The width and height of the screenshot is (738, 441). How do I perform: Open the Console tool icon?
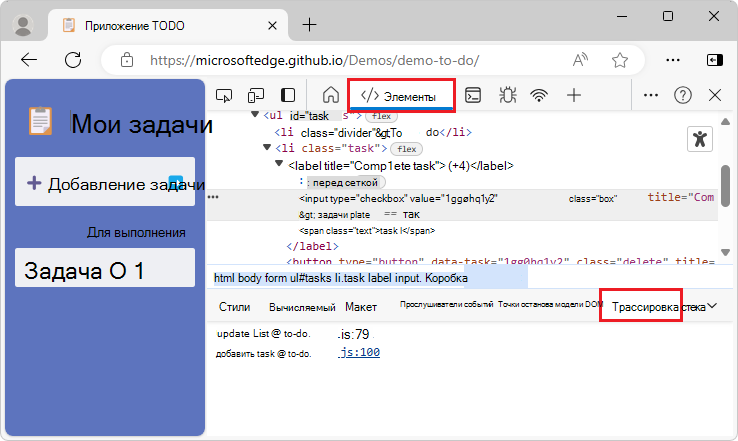[473, 95]
